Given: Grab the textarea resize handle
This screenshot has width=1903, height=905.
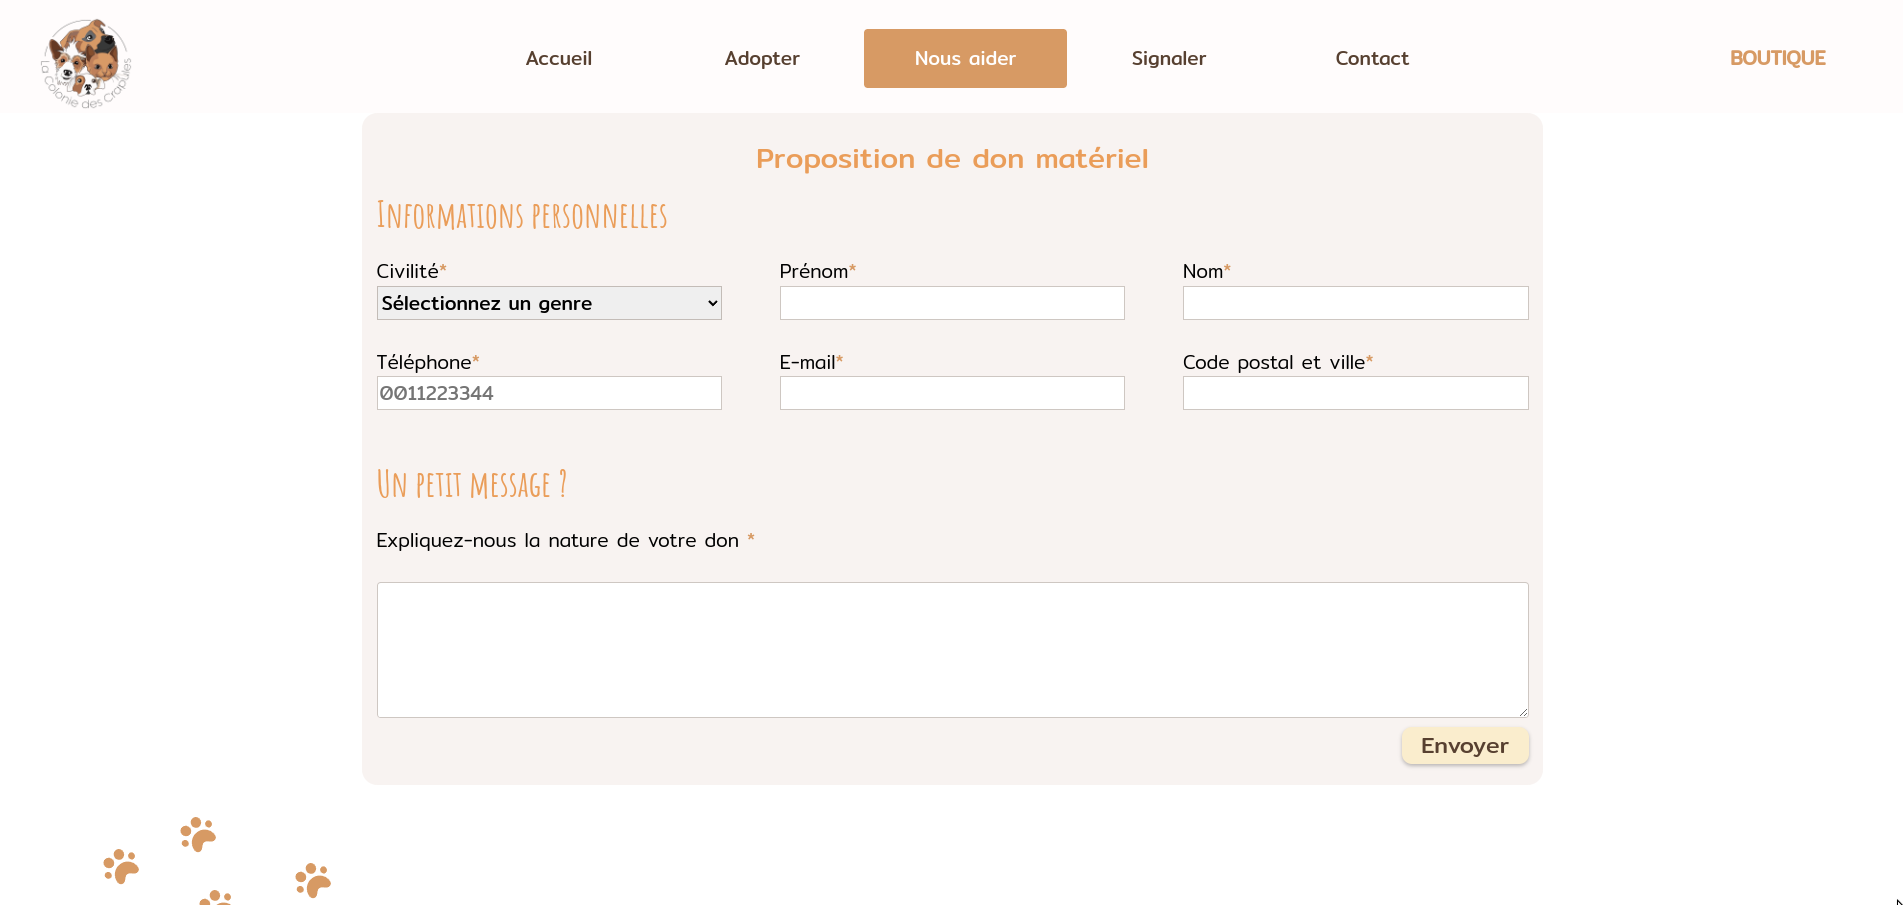Looking at the screenshot, I should click(1523, 712).
